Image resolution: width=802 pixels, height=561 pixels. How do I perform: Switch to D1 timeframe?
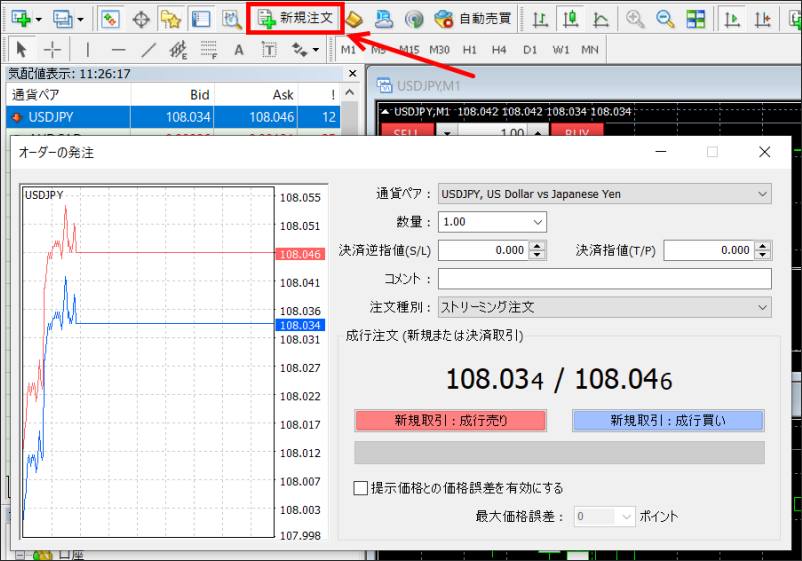[x=530, y=50]
